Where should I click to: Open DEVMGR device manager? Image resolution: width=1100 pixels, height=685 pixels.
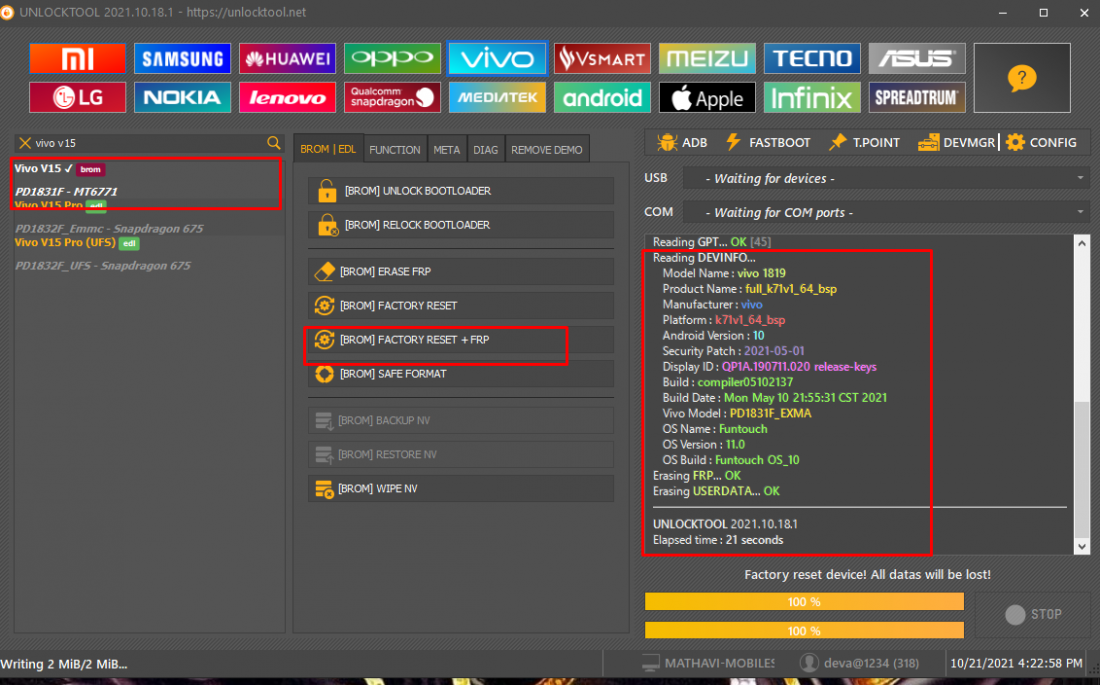[x=956, y=142]
